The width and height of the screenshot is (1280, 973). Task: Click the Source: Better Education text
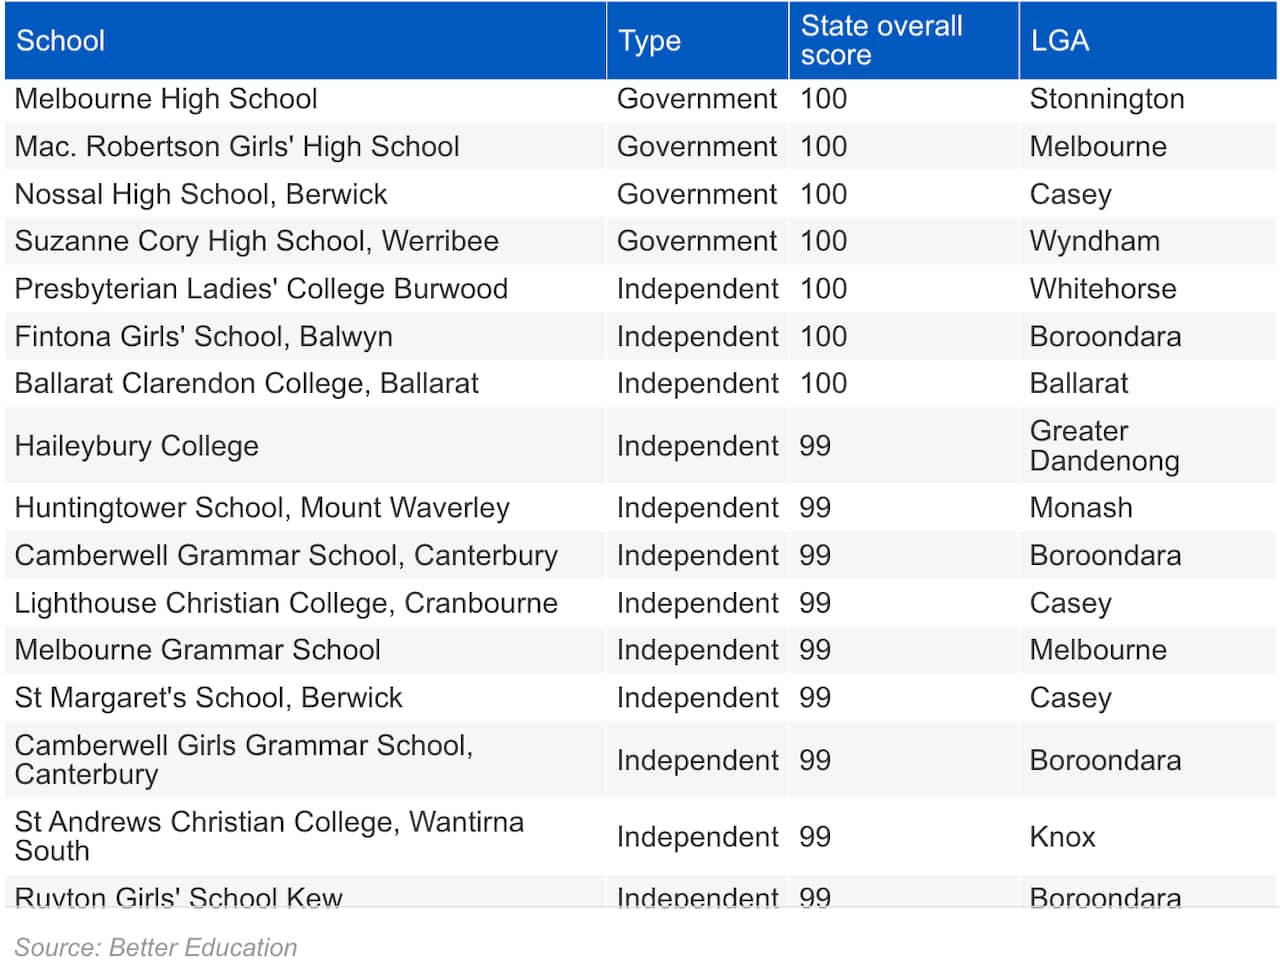(156, 947)
